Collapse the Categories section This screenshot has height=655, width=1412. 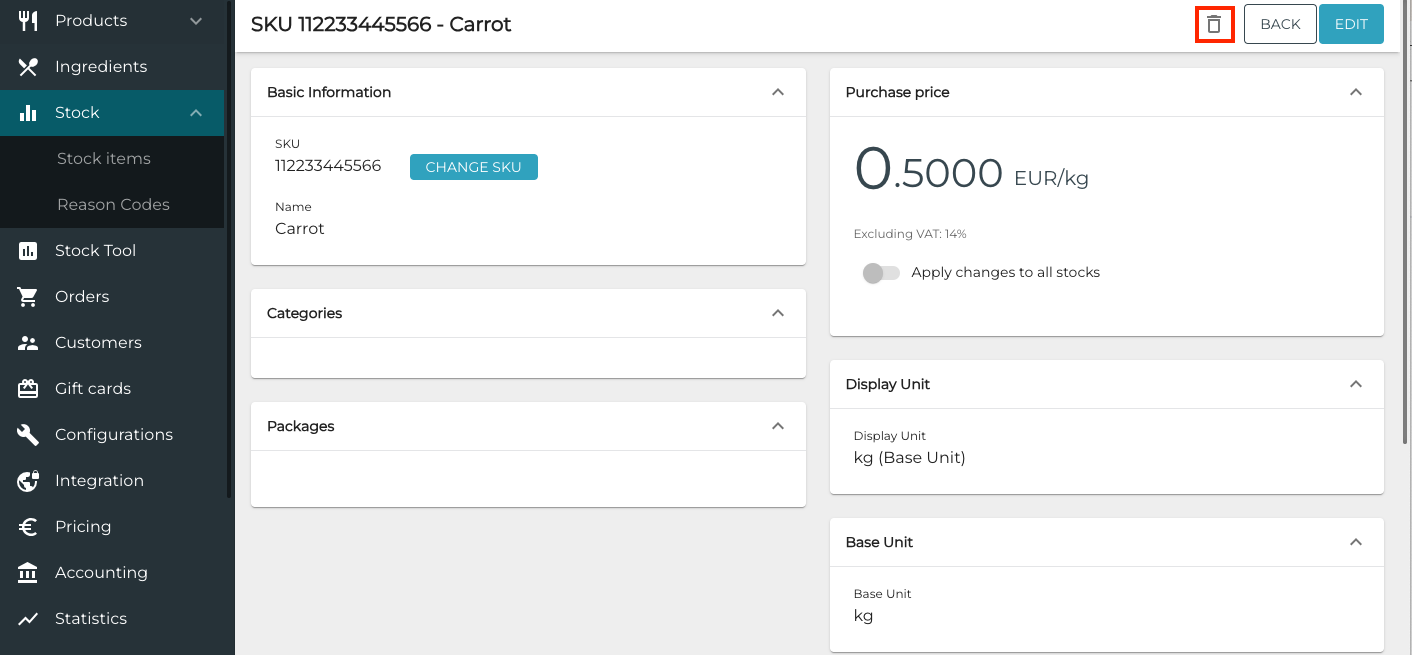click(x=778, y=313)
